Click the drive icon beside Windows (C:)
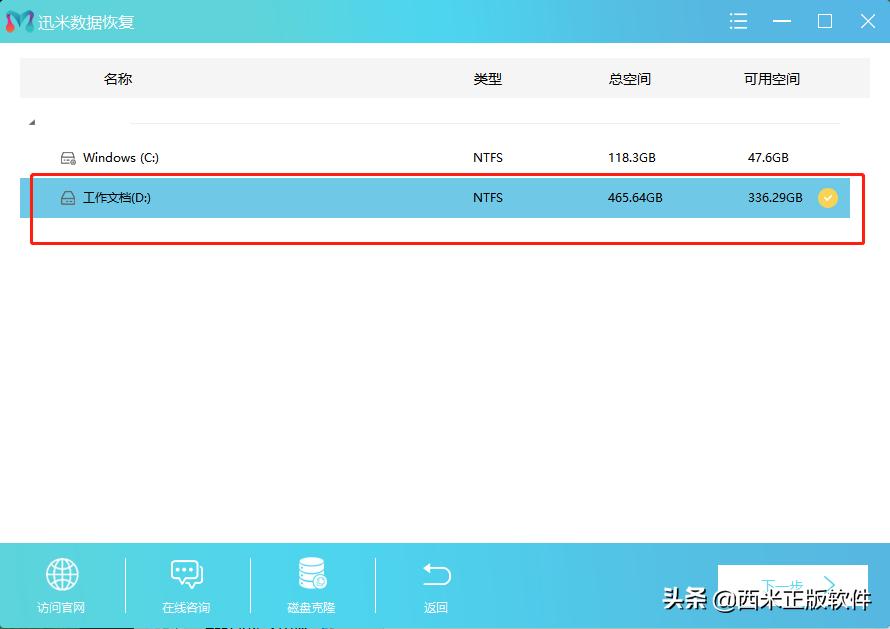Viewport: 890px width, 629px height. [x=67, y=157]
